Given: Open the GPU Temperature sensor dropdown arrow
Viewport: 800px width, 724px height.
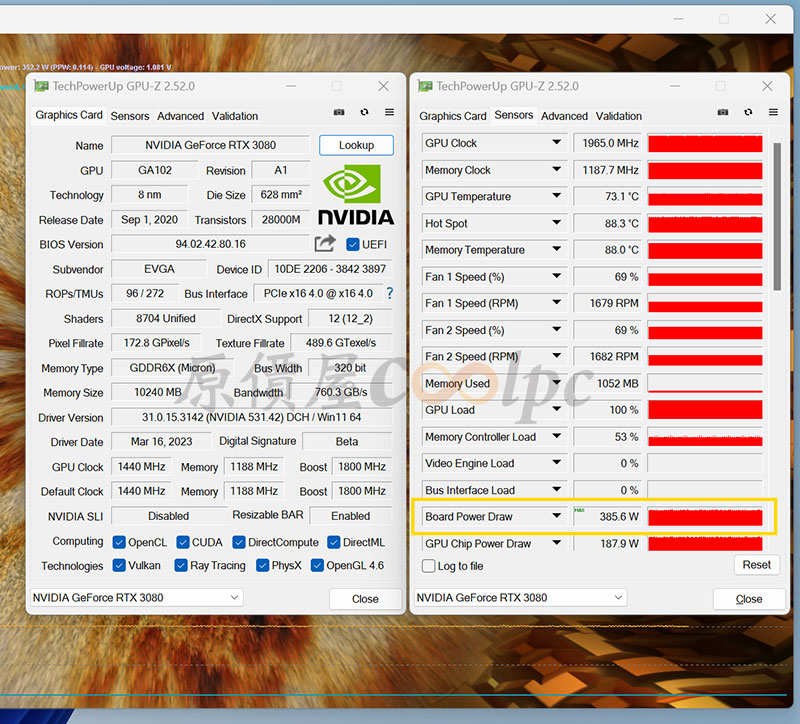Looking at the screenshot, I should point(557,195).
